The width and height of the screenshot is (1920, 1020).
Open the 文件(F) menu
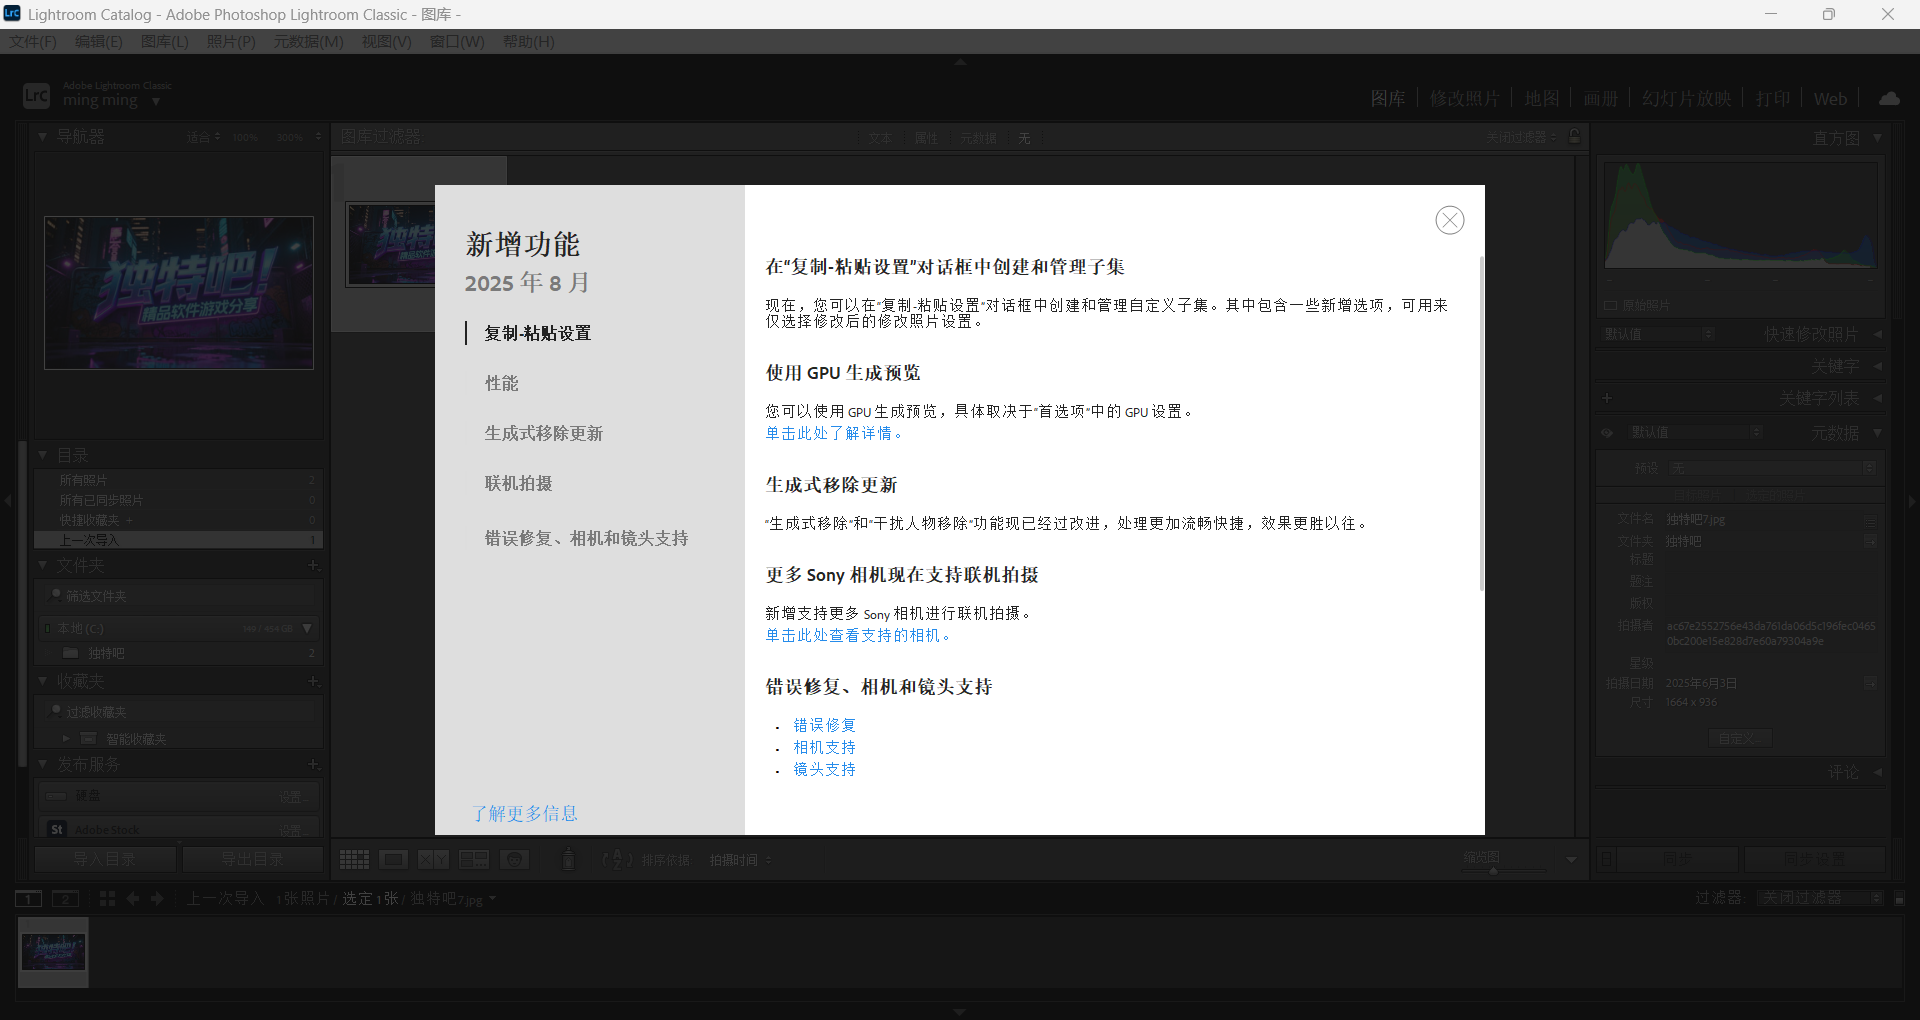[33, 41]
